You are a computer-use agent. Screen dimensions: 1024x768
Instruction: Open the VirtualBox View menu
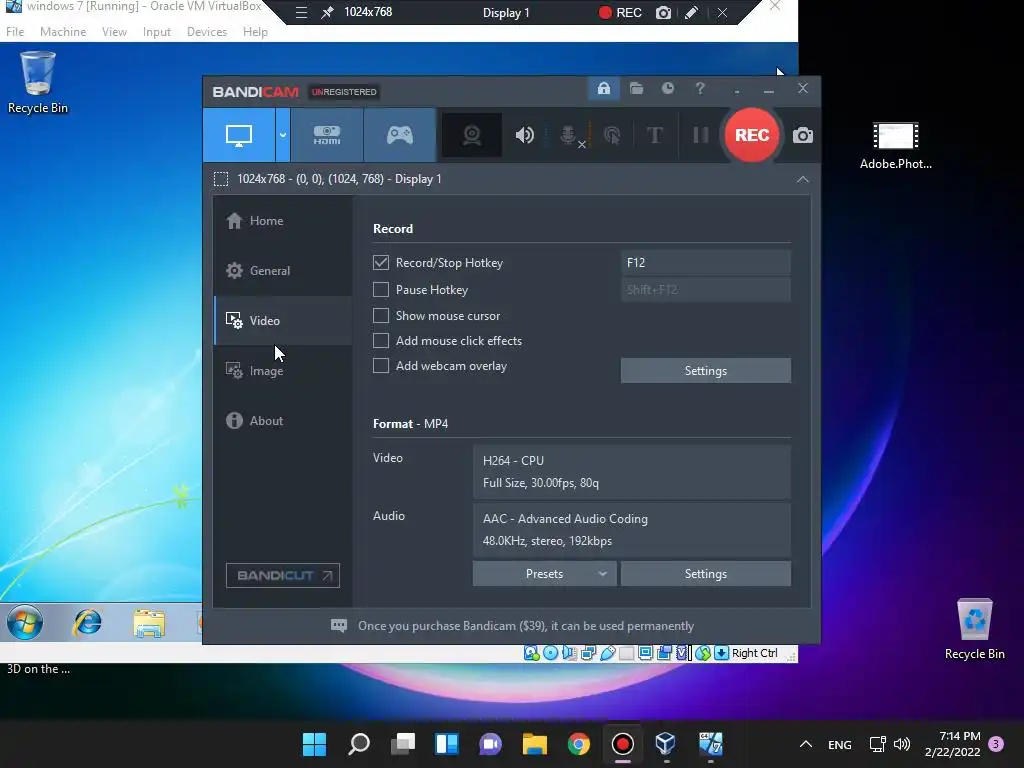[x=114, y=31]
